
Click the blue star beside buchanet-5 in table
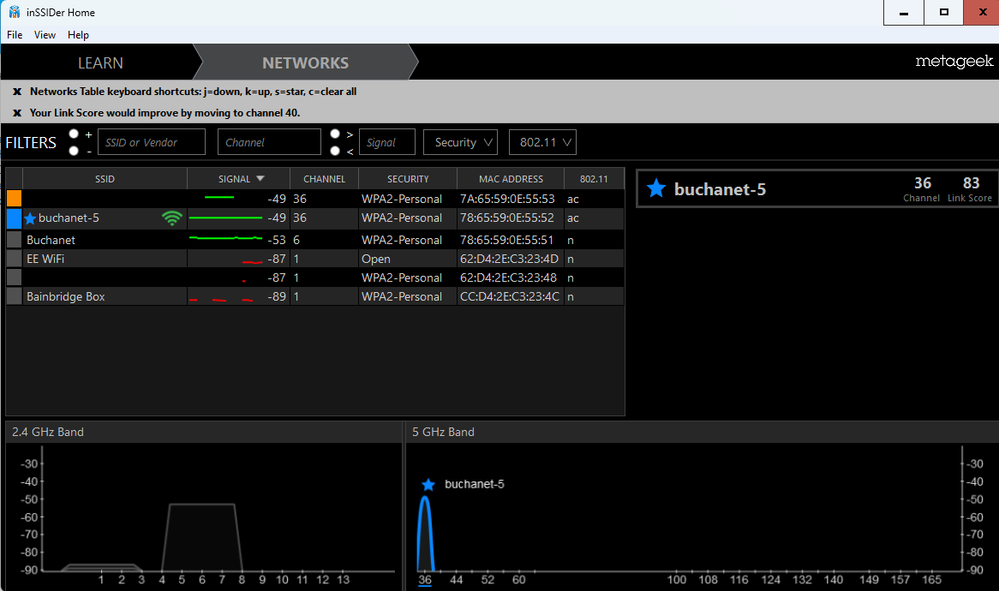30,218
